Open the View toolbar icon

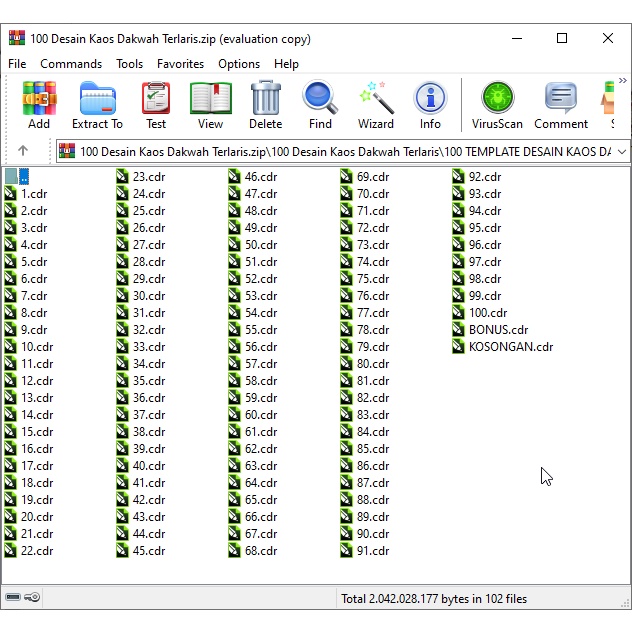click(x=210, y=105)
